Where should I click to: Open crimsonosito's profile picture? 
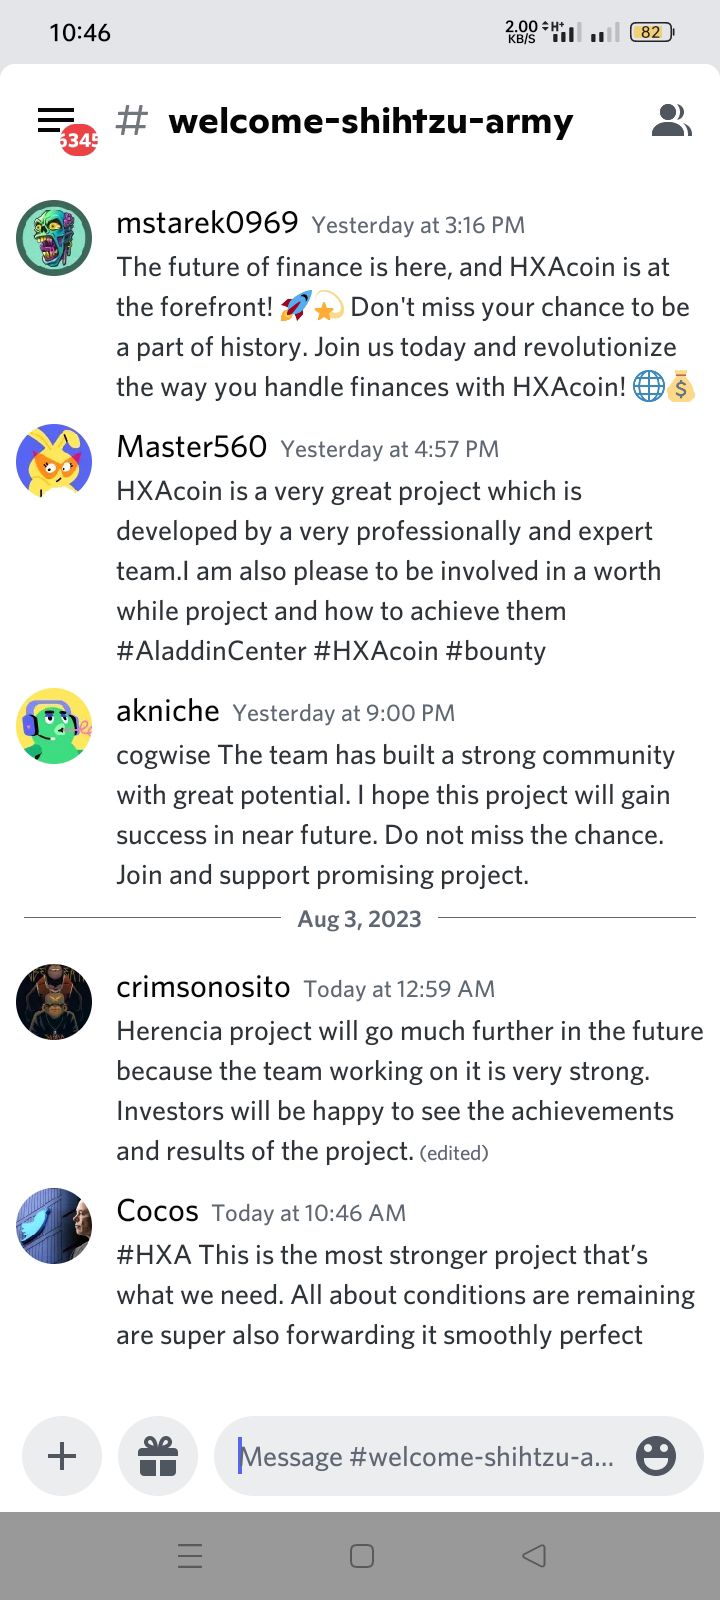click(54, 1002)
